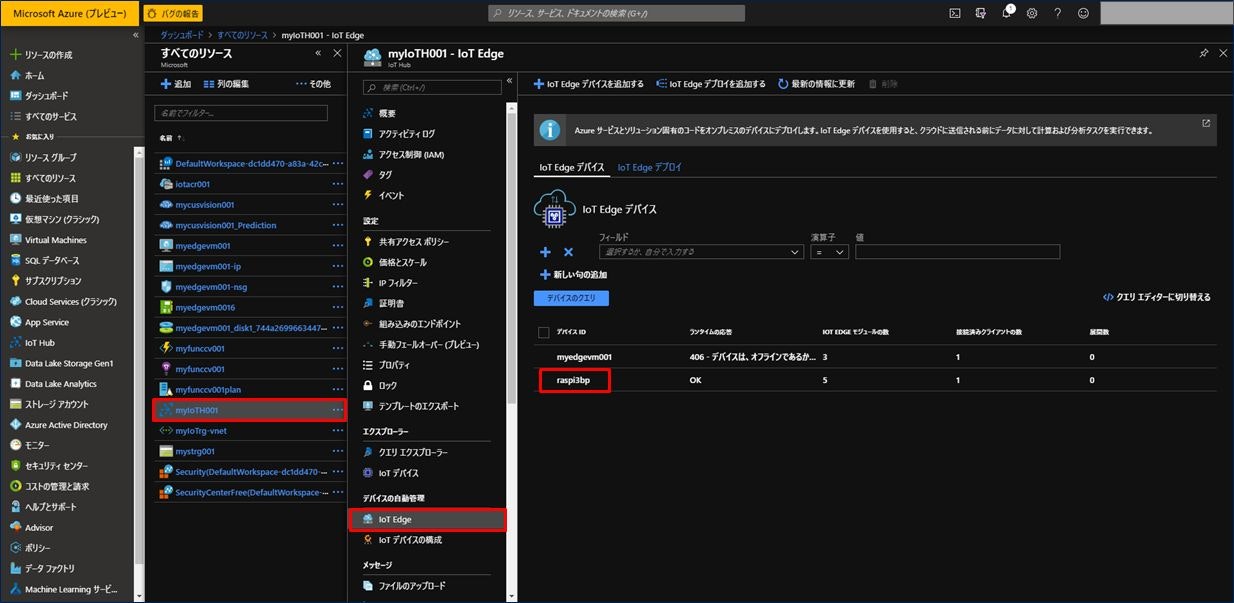Viewport: 1234px width, 603px height.
Task: Collapse the すべてのリソース panel chevron
Action: click(318, 53)
